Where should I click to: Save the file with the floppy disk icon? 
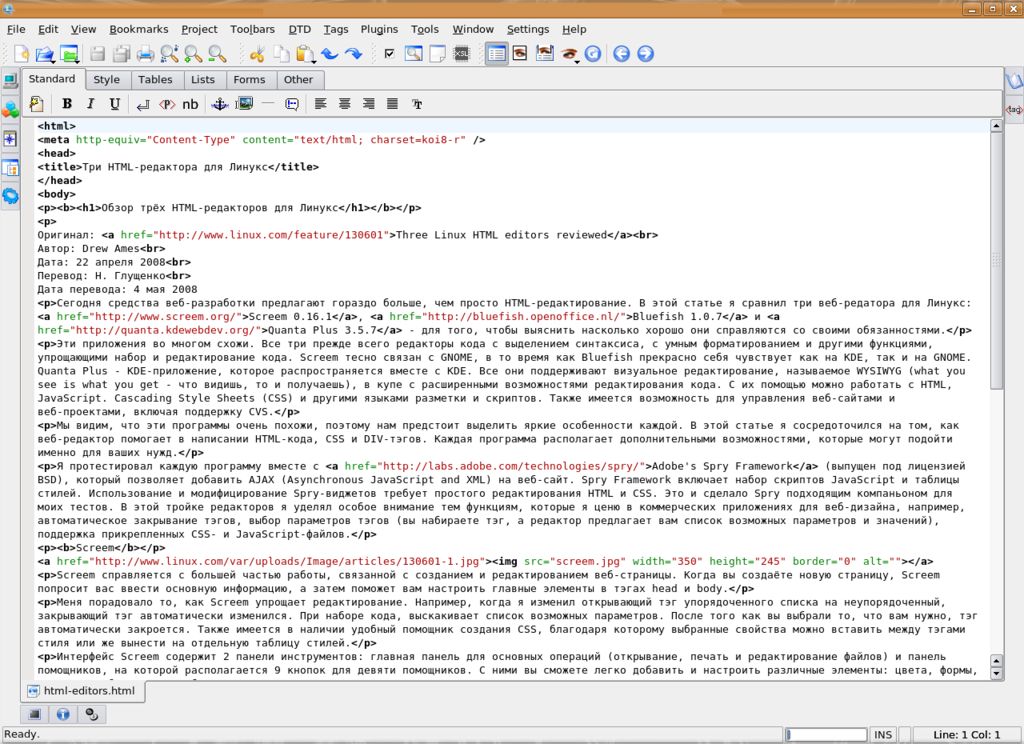click(x=97, y=54)
